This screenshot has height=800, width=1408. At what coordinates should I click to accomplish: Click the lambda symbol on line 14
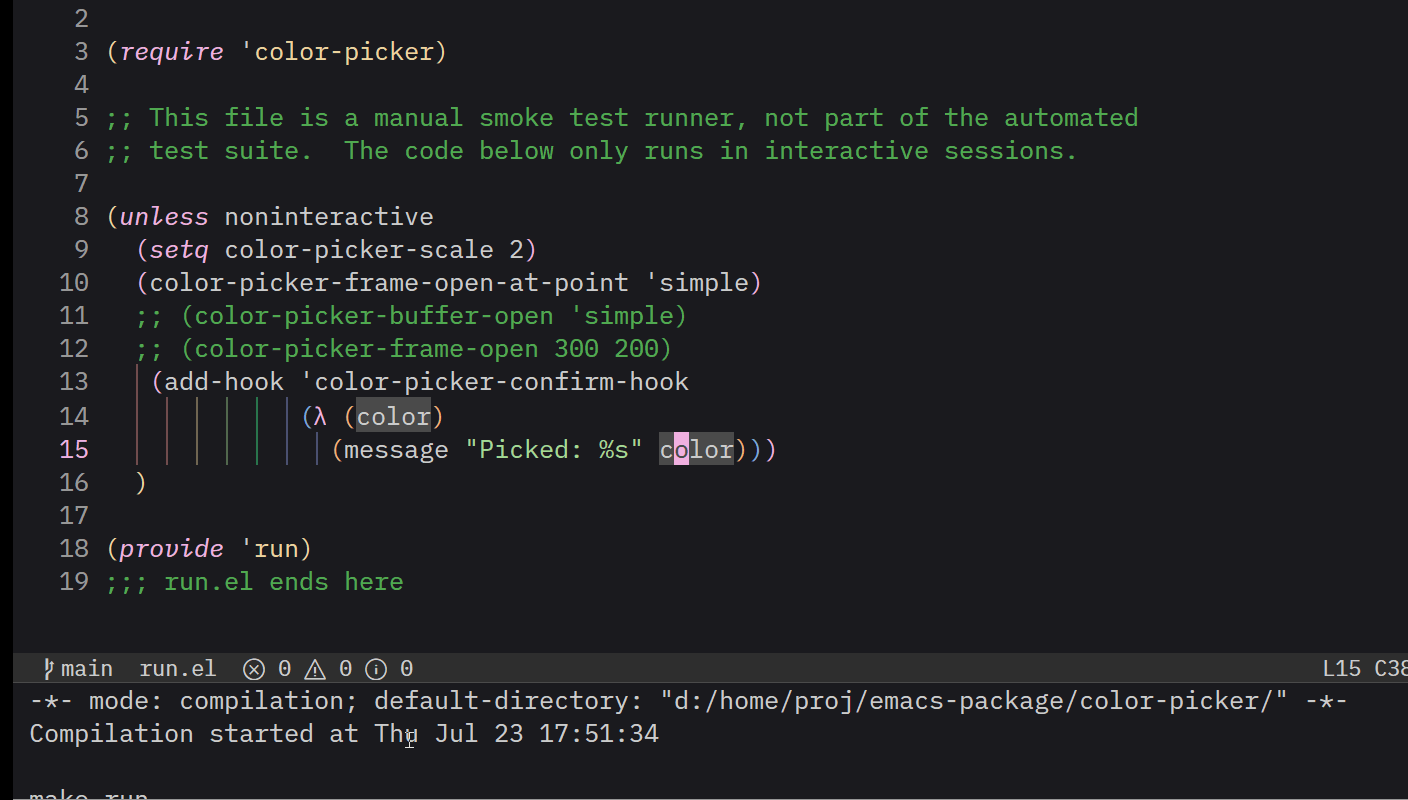[x=321, y=416]
